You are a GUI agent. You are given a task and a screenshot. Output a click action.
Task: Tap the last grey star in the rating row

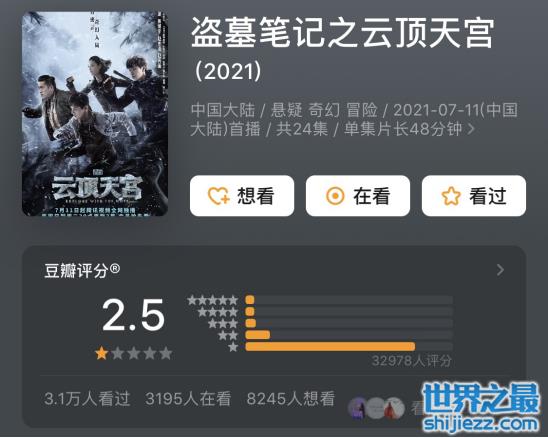(x=166, y=353)
